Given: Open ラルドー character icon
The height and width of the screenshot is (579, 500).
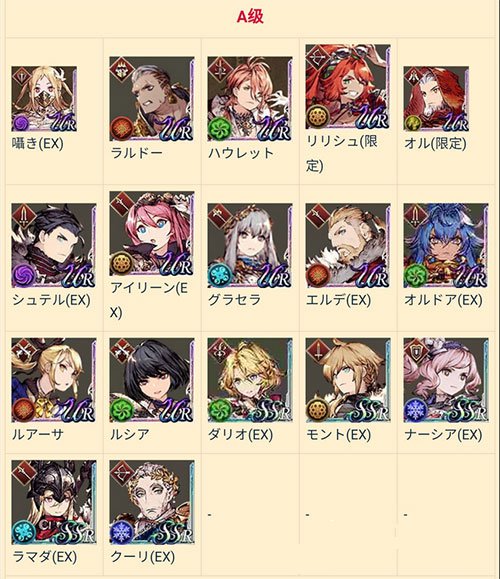Looking at the screenshot, I should click(x=152, y=99).
